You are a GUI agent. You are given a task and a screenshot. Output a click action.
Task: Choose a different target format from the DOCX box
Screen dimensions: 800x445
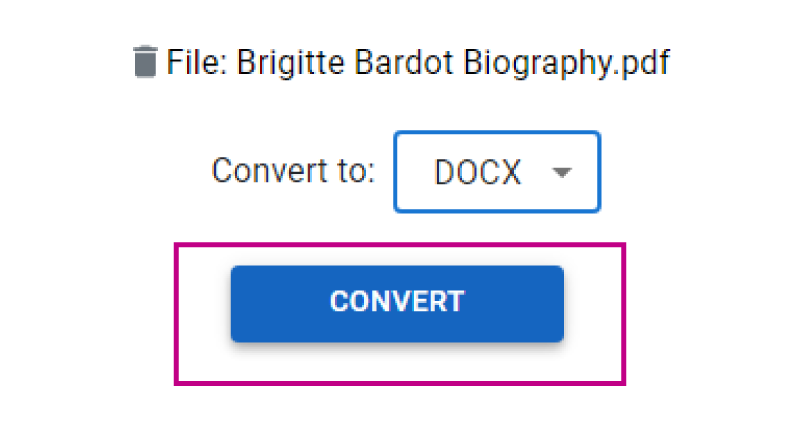[497, 172]
